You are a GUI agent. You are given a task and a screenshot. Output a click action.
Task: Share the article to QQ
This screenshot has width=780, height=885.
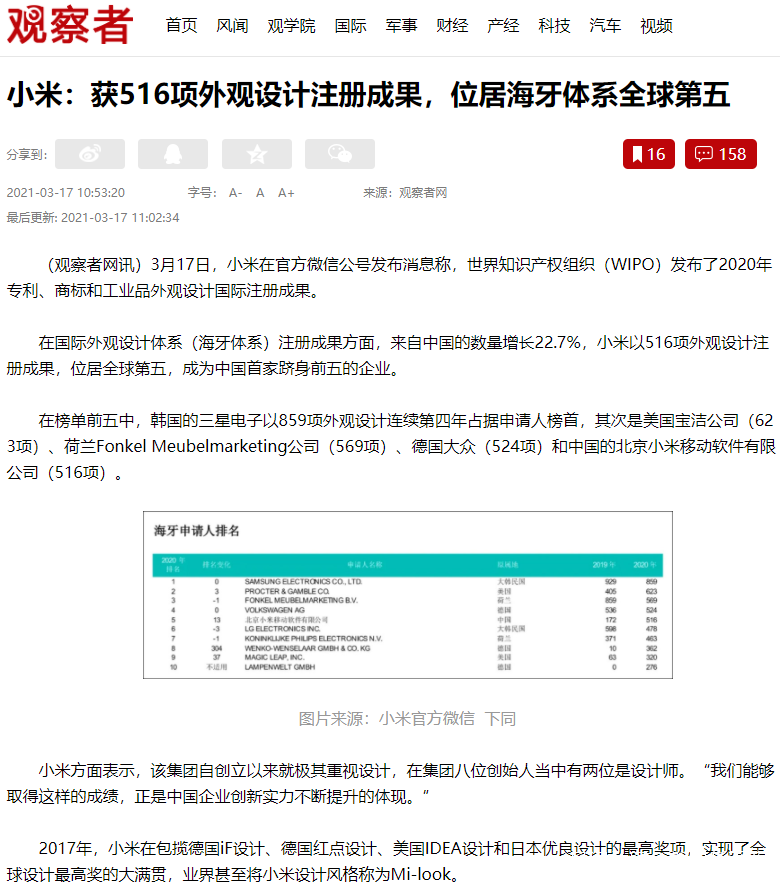click(x=173, y=154)
